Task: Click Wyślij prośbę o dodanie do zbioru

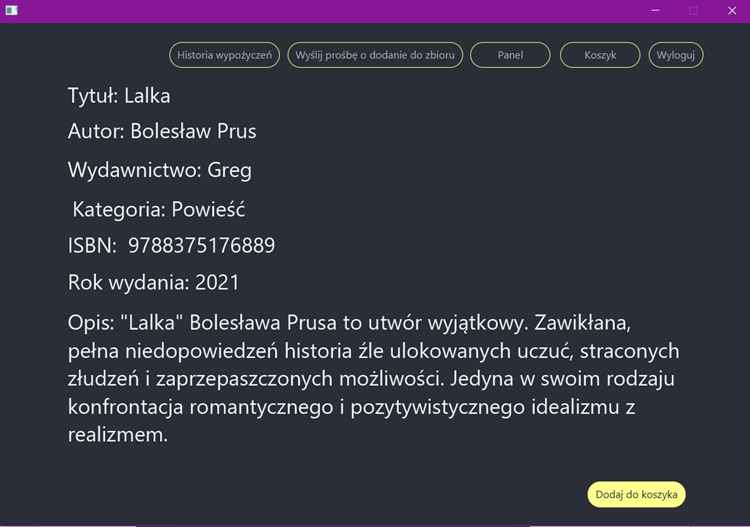Action: pos(375,55)
